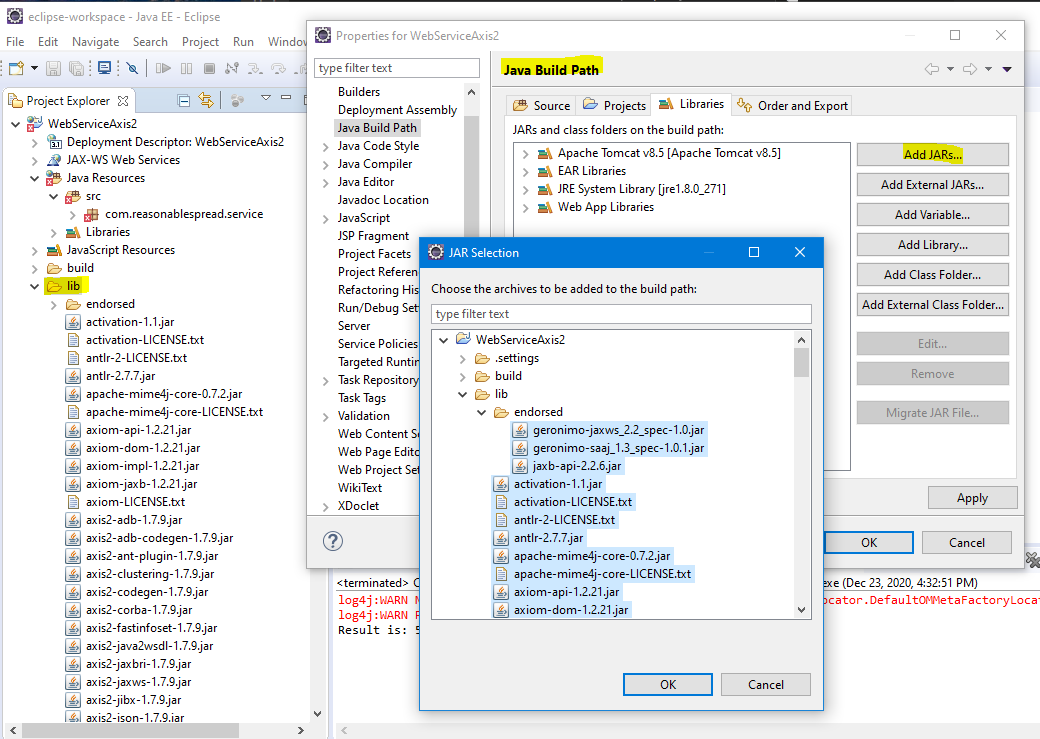
Task: Toggle Skip All Breakpoints icon
Action: pyautogui.click(x=132, y=68)
